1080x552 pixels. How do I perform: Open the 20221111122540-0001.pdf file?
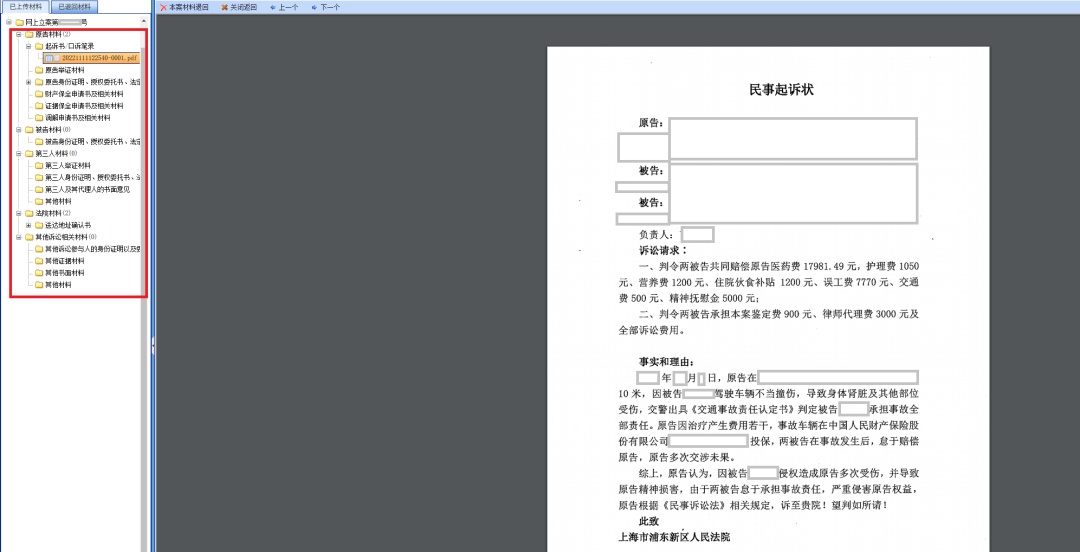tap(99, 58)
